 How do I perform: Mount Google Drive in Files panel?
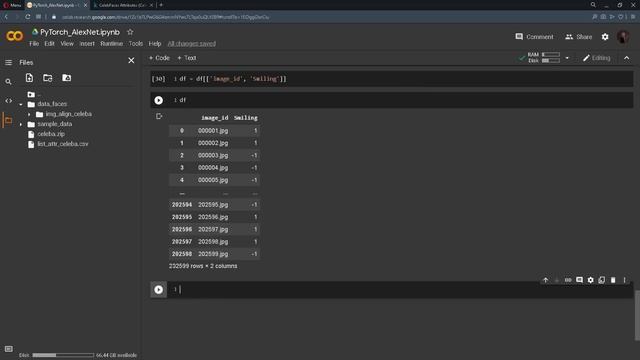tap(67, 78)
